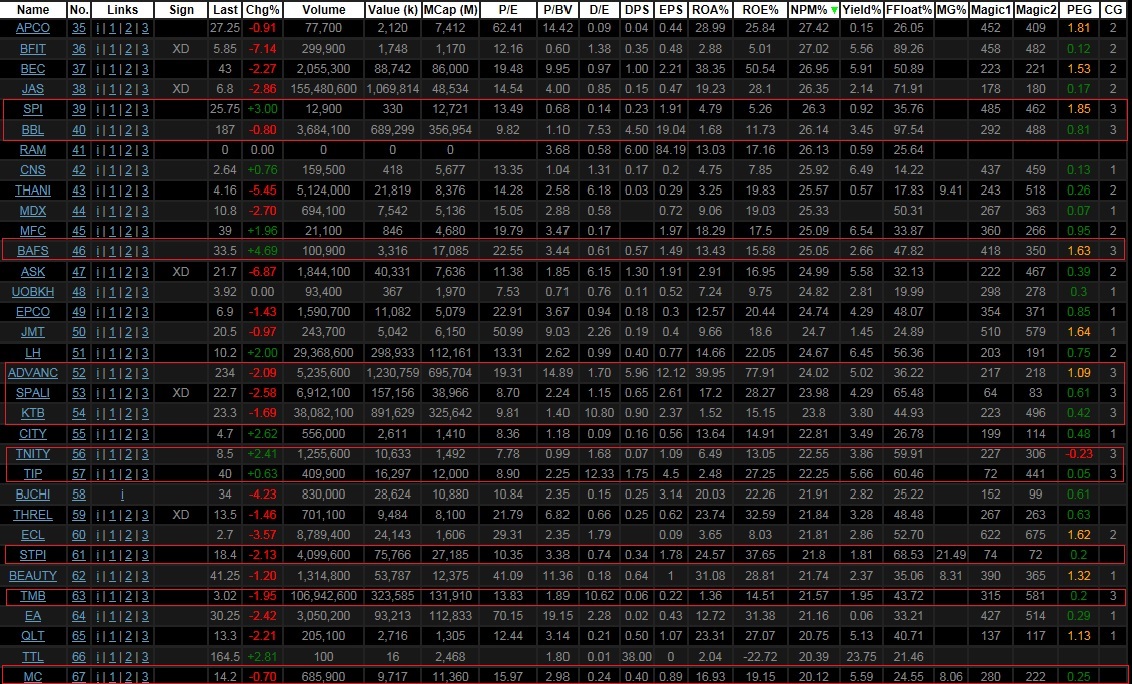Open link 2 in the TIP row
The height and width of the screenshot is (684, 1132).
pyautogui.click(x=129, y=475)
